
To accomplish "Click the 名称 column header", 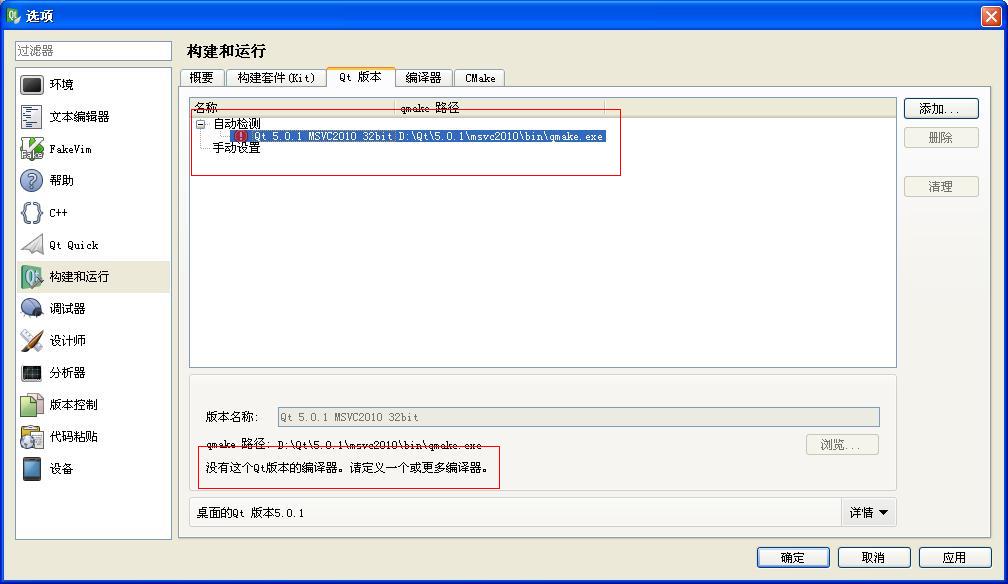I will coord(292,107).
